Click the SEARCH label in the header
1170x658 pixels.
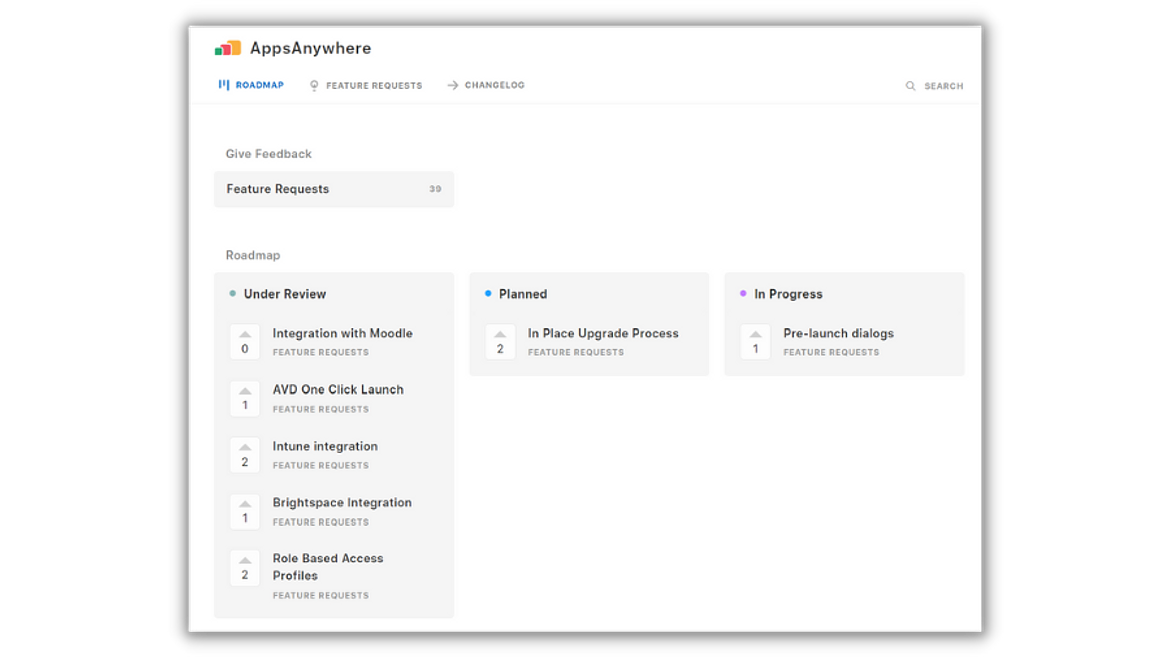coord(943,86)
